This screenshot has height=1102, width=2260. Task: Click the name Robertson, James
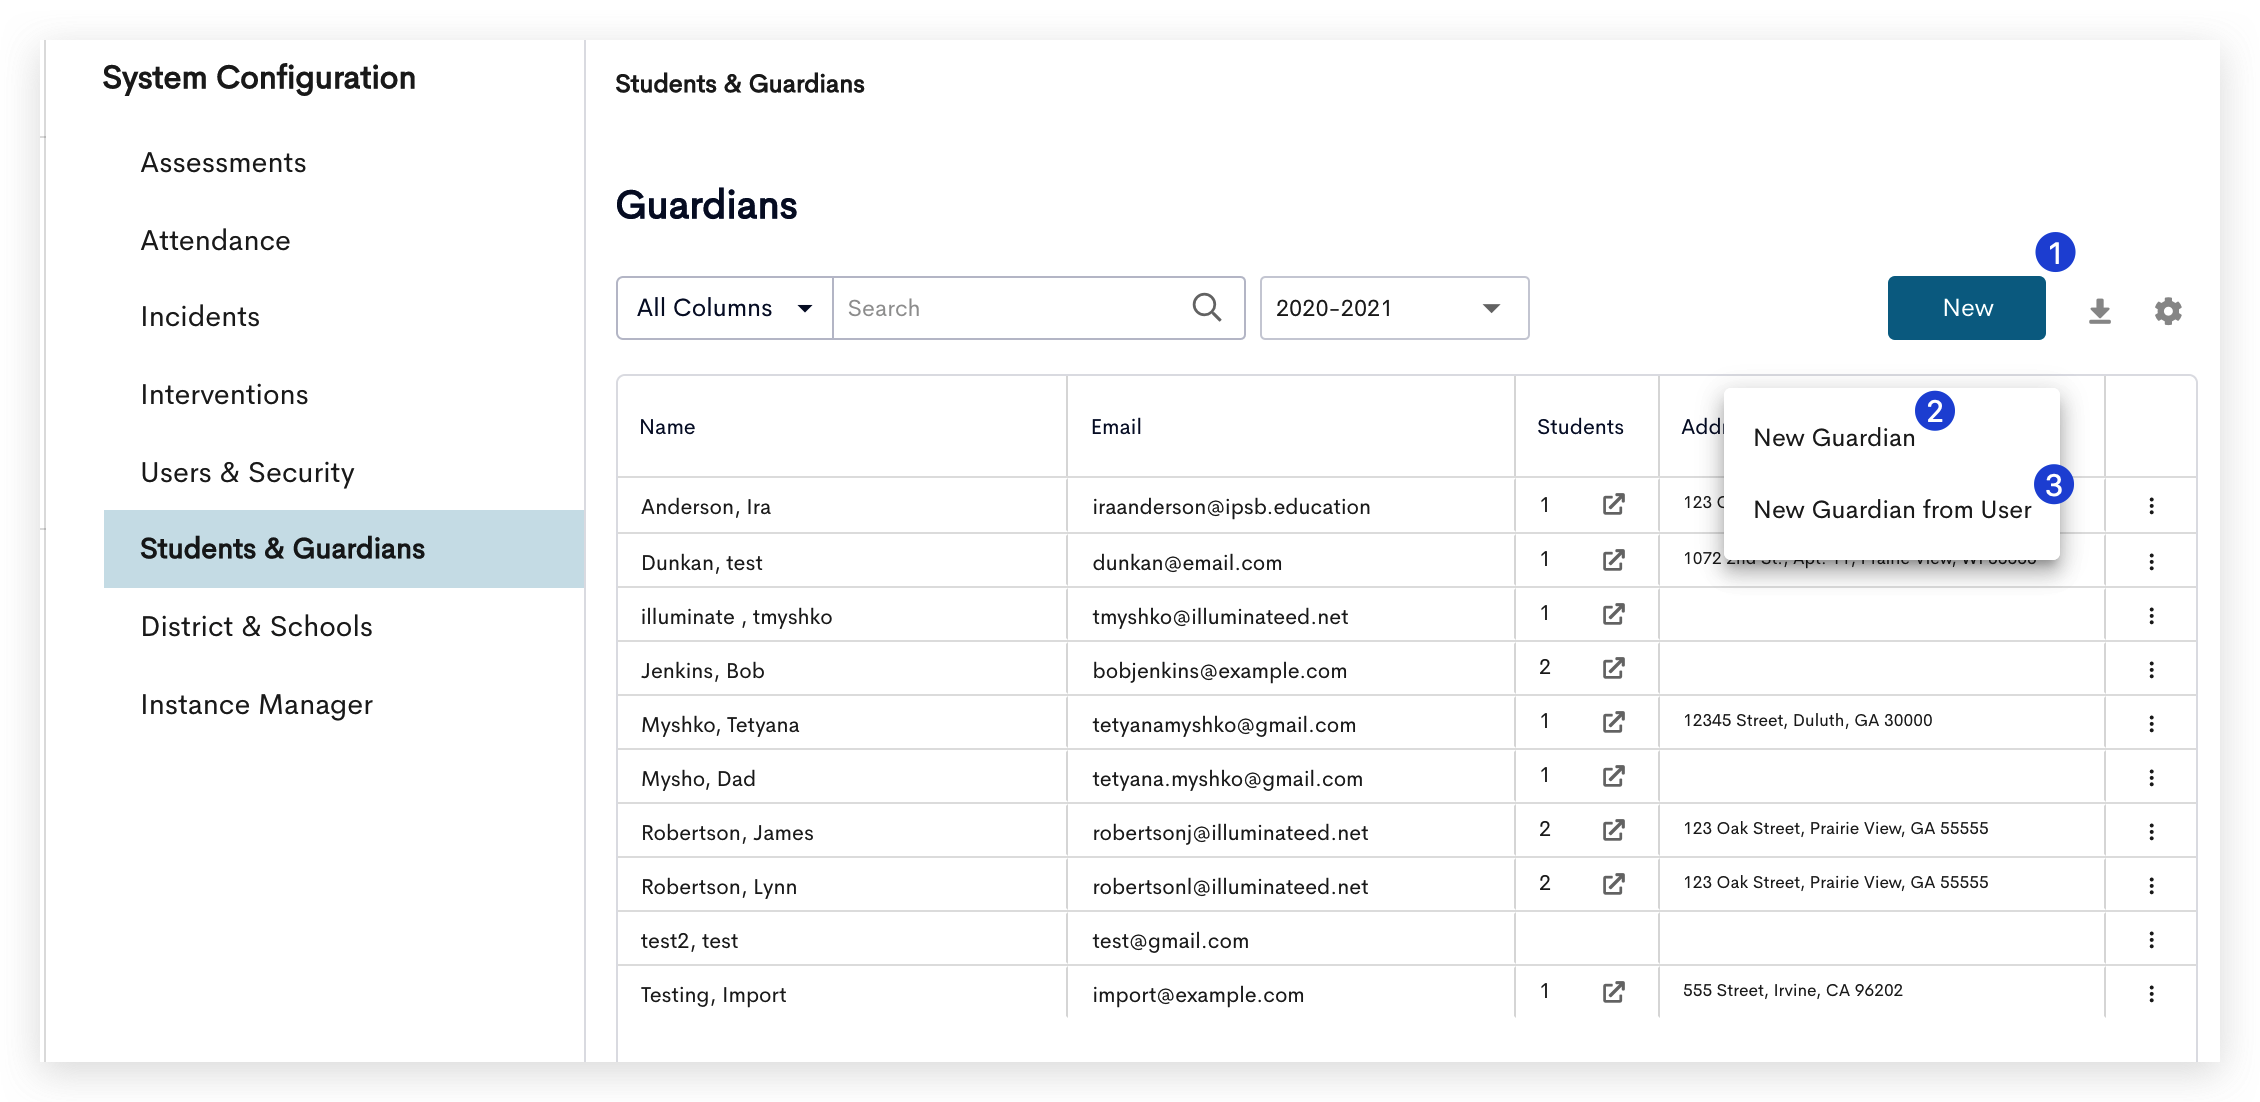coord(727,833)
